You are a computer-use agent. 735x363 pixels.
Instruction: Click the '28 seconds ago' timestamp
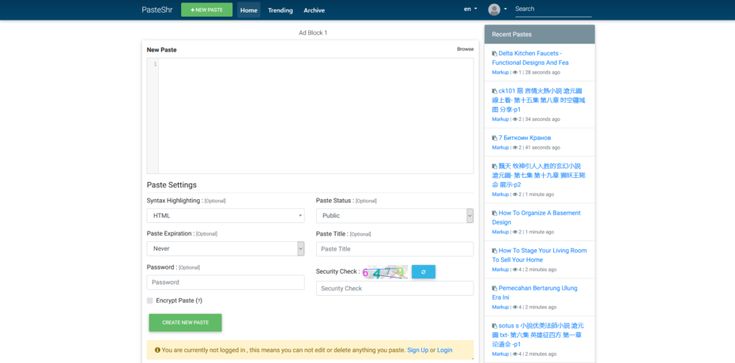[x=542, y=72]
